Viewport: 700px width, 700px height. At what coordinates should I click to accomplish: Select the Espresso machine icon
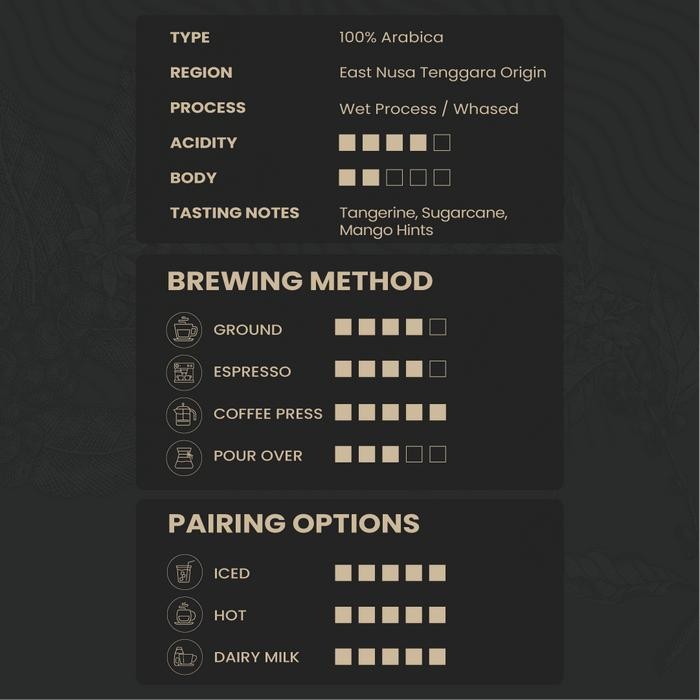(184, 372)
